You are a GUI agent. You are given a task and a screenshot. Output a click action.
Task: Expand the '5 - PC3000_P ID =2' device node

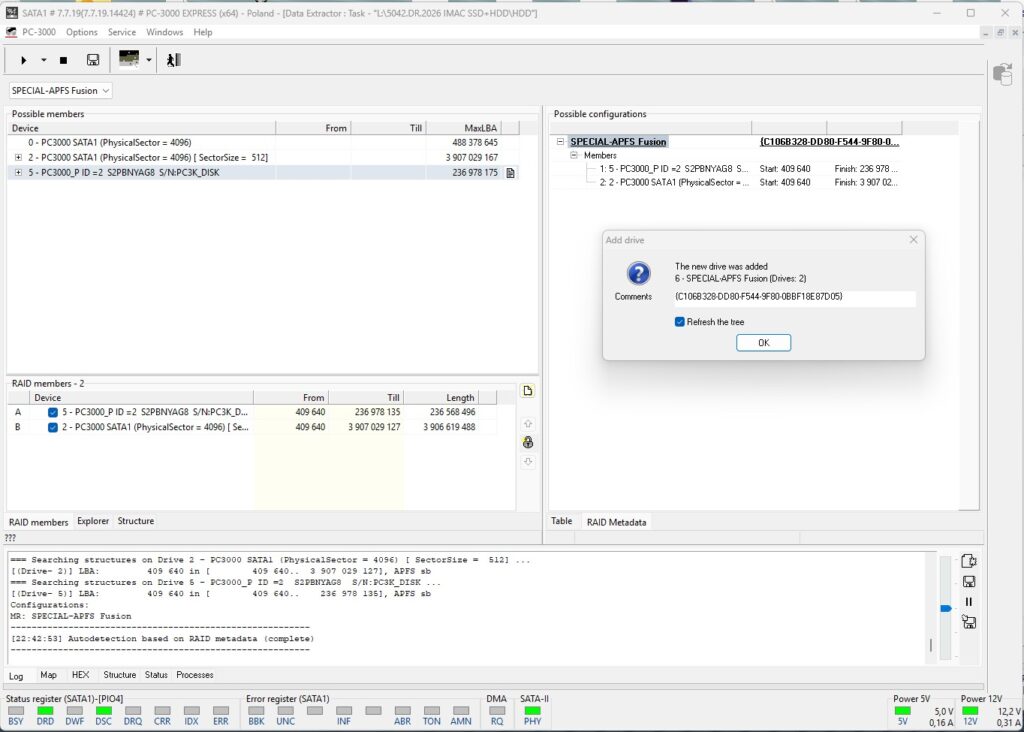[18, 172]
